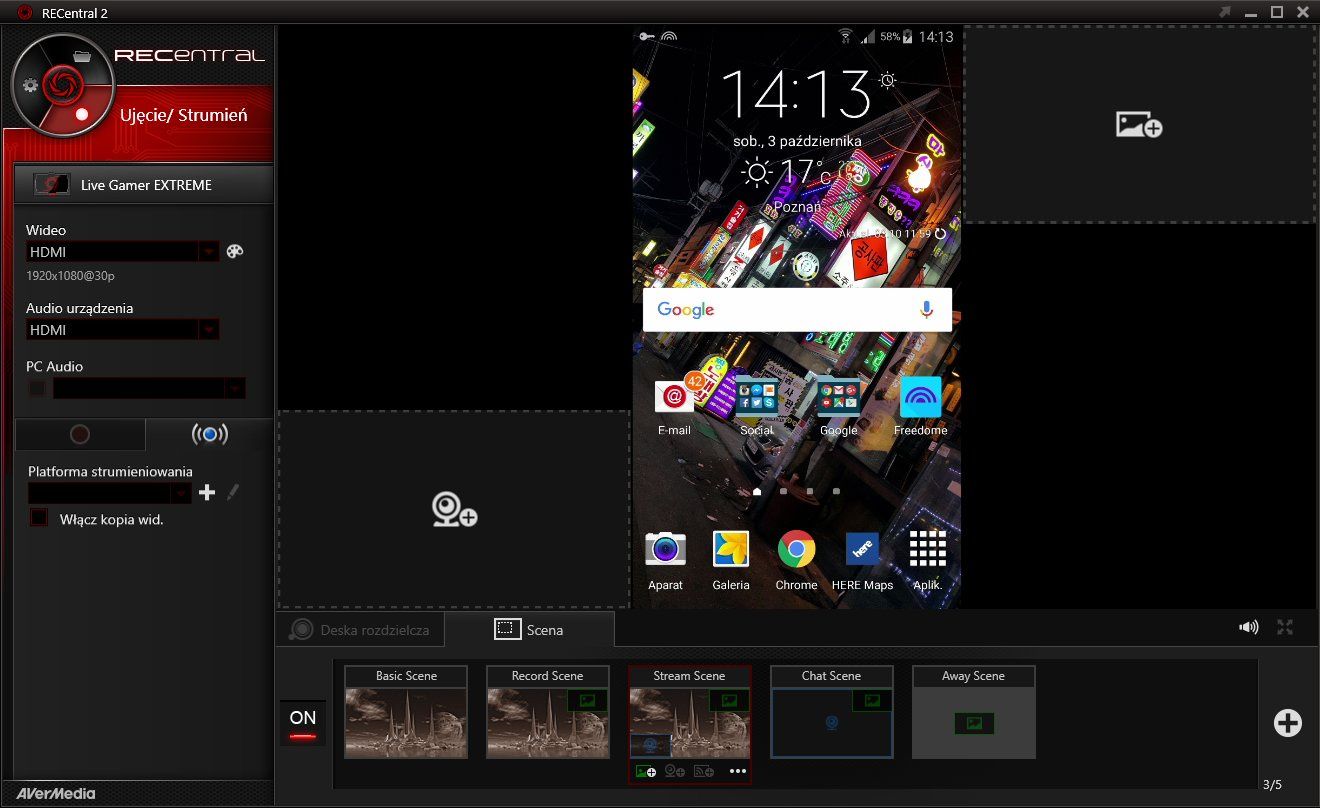Viewport: 1320px width, 808px height.
Task: Select the Stream Scene thumbnail
Action: pyautogui.click(x=690, y=712)
